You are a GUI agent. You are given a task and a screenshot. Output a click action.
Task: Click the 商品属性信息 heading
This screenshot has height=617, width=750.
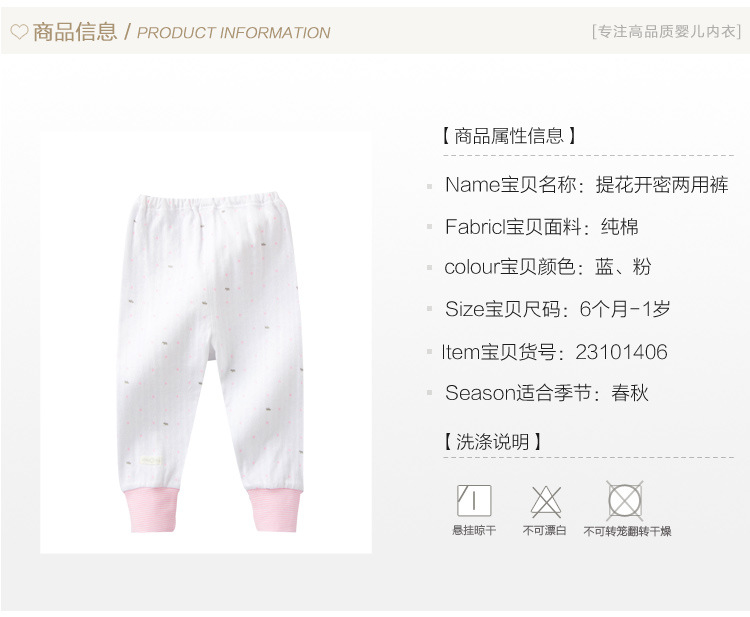[x=508, y=136]
